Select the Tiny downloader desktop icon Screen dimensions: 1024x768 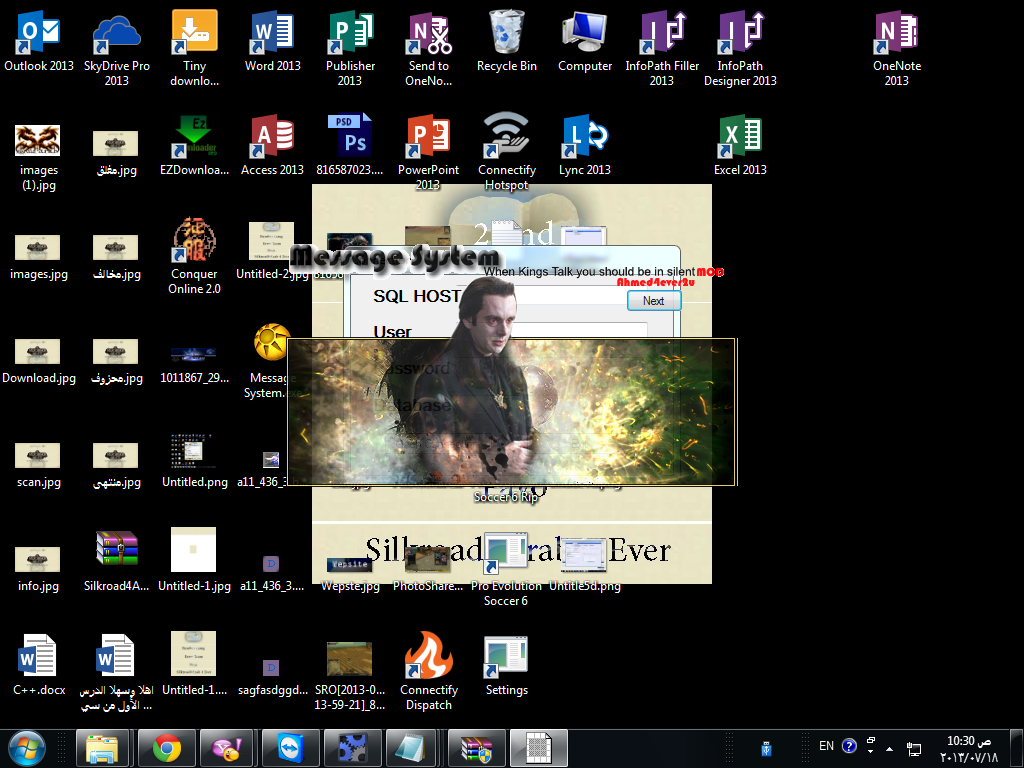pyautogui.click(x=194, y=32)
